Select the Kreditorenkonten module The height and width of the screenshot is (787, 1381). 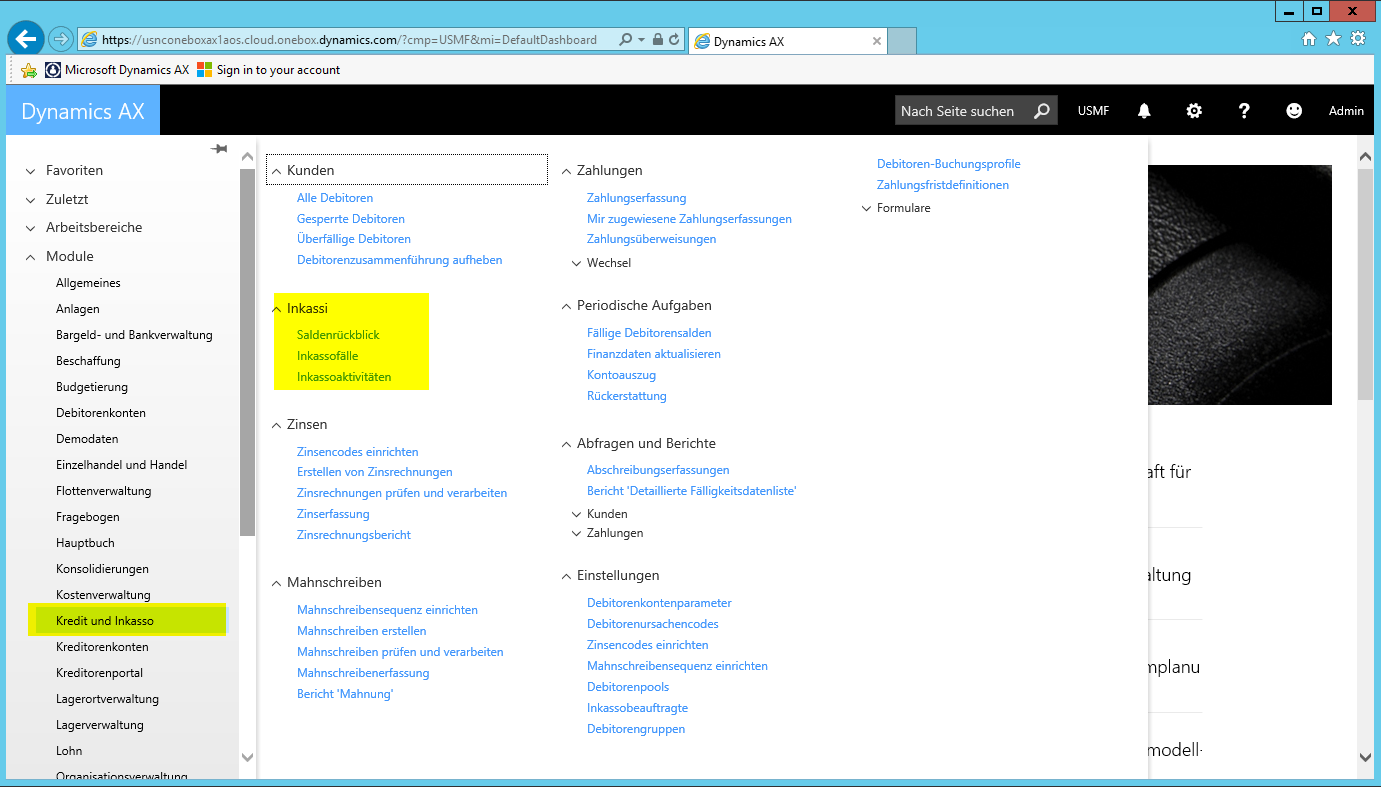[102, 647]
